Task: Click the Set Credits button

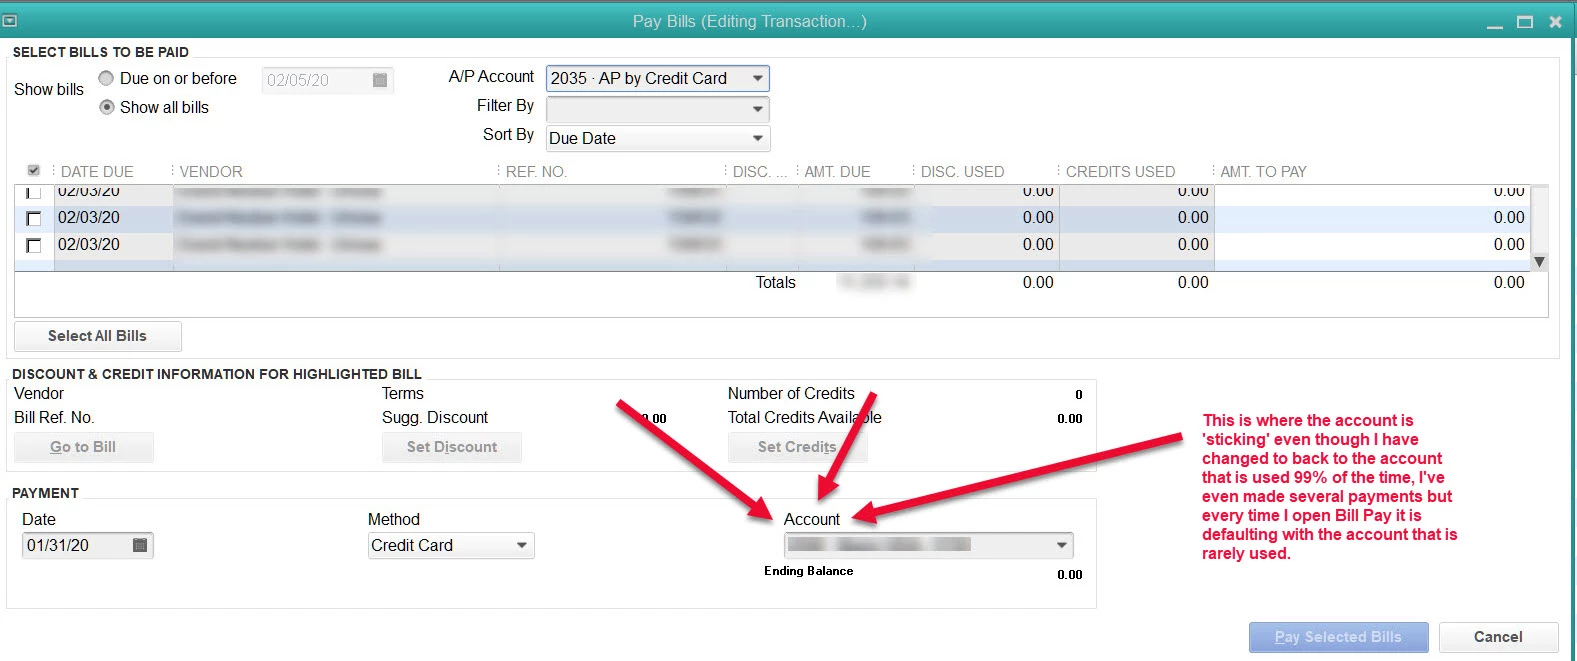Action: (x=797, y=447)
